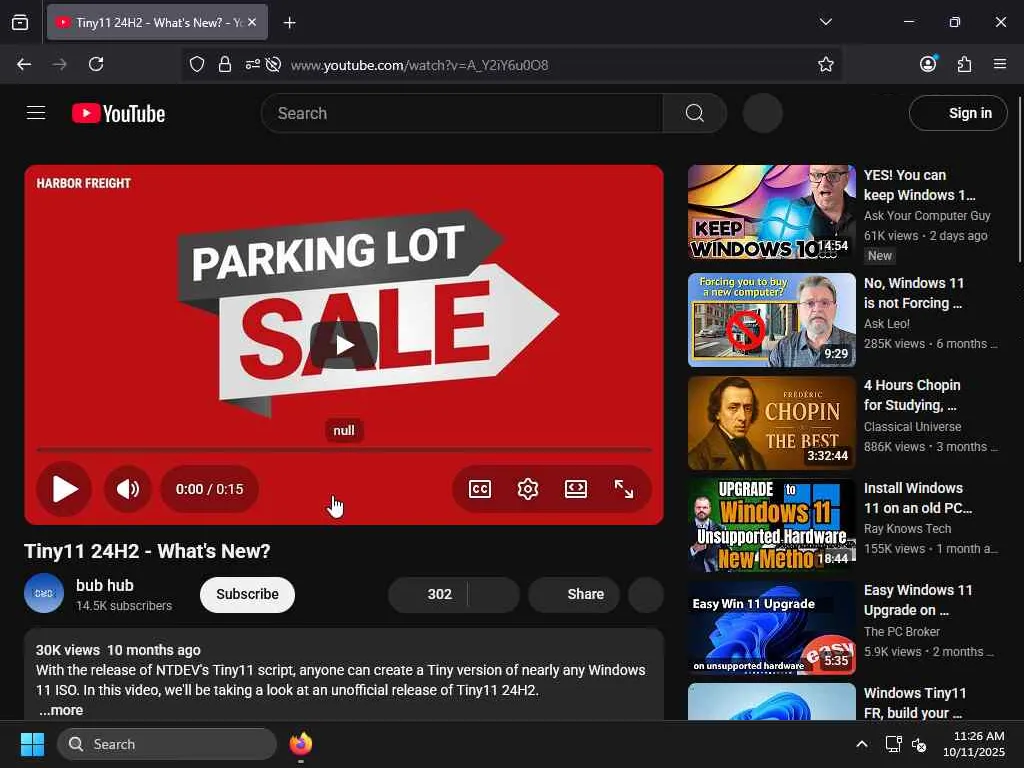Open a new browser tab
Image resolution: width=1024 pixels, height=768 pixels.
[289, 23]
